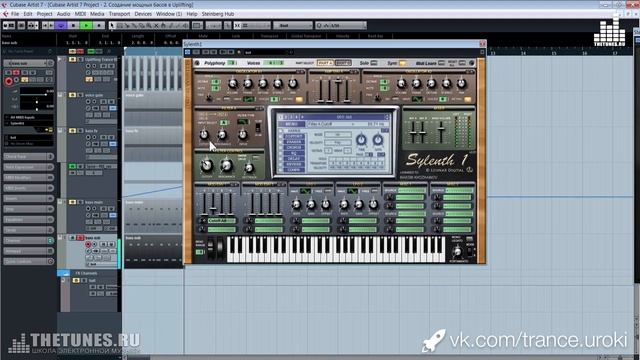The width and height of the screenshot is (640, 360).
Task: Select the DELAY effect button
Action: pyautogui.click(x=294, y=159)
